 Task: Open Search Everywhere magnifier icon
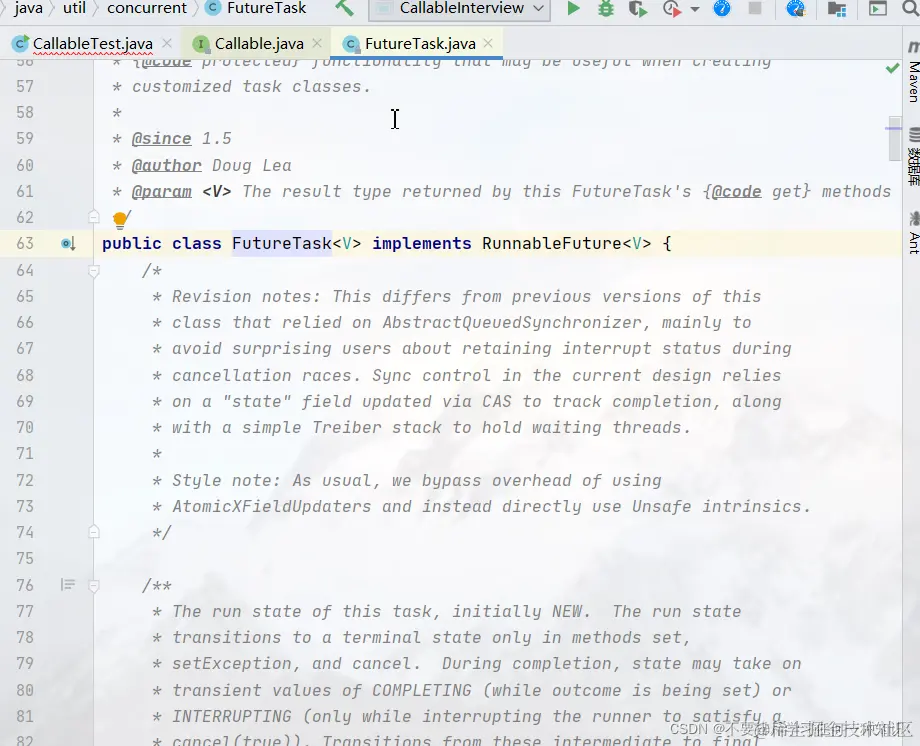point(910,8)
